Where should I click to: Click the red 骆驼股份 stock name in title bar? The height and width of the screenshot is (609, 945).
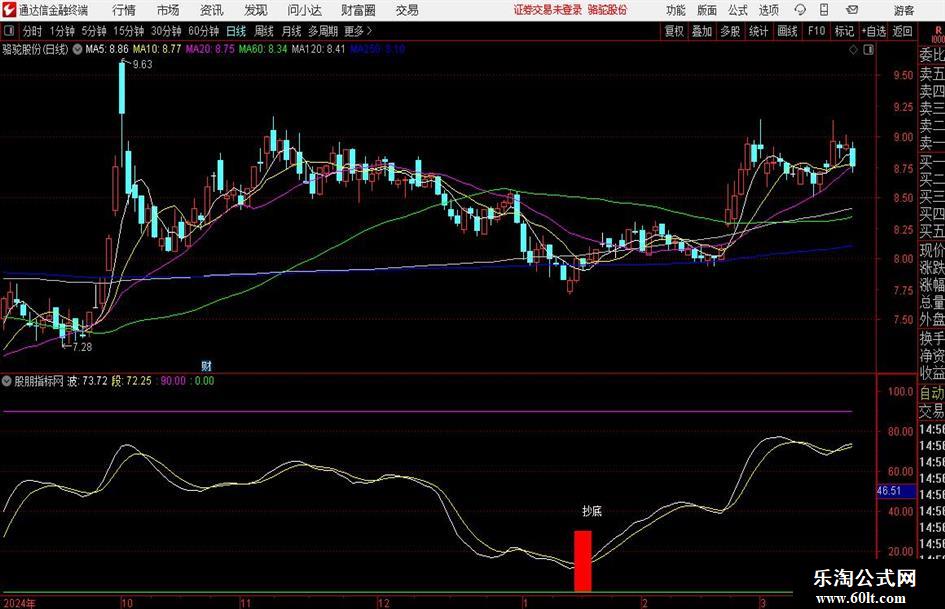click(x=608, y=10)
